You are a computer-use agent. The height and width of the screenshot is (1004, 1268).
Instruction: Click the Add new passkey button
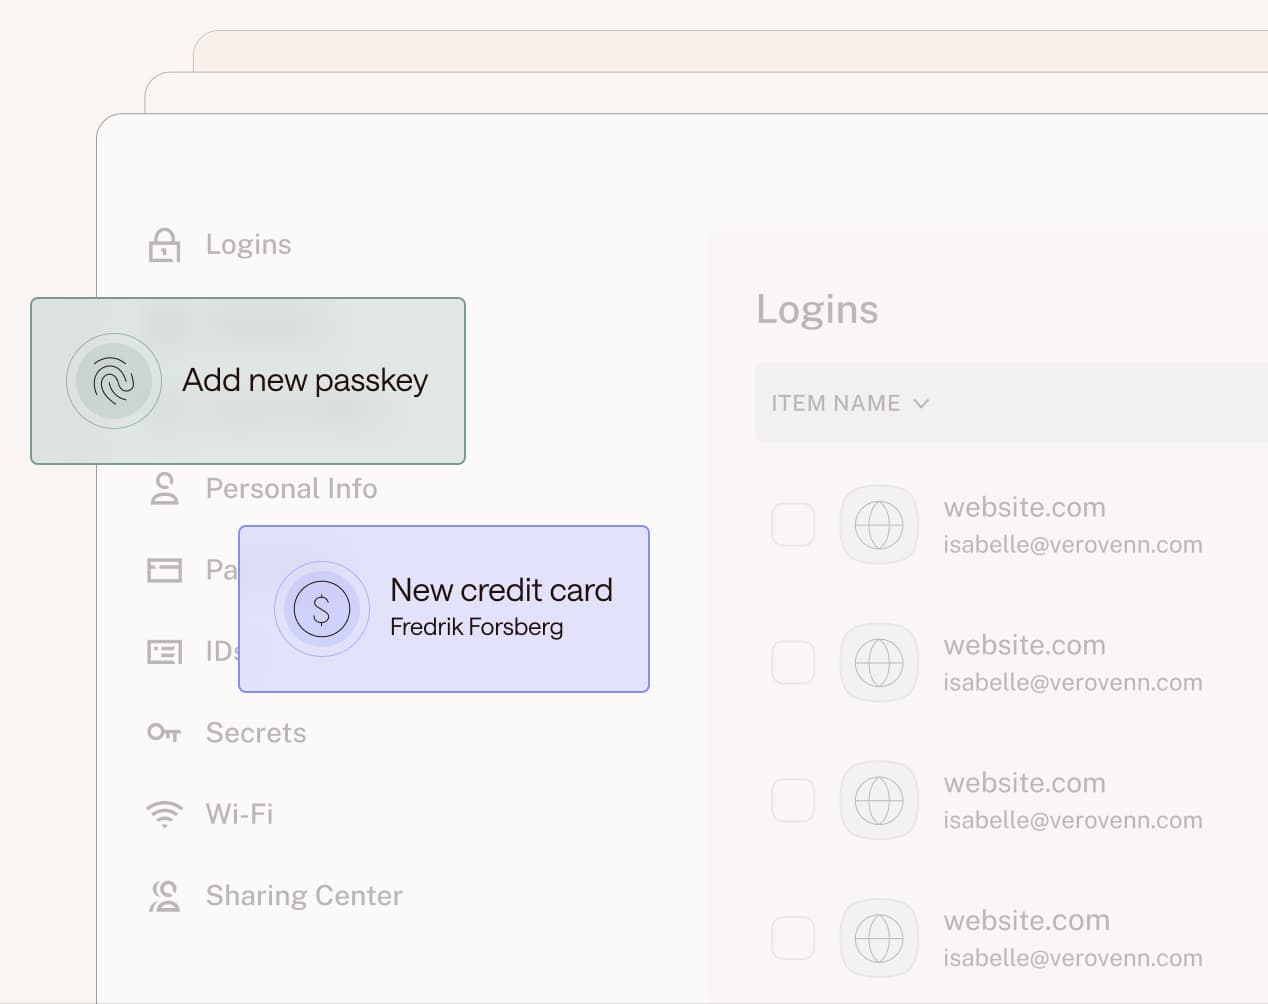[248, 381]
